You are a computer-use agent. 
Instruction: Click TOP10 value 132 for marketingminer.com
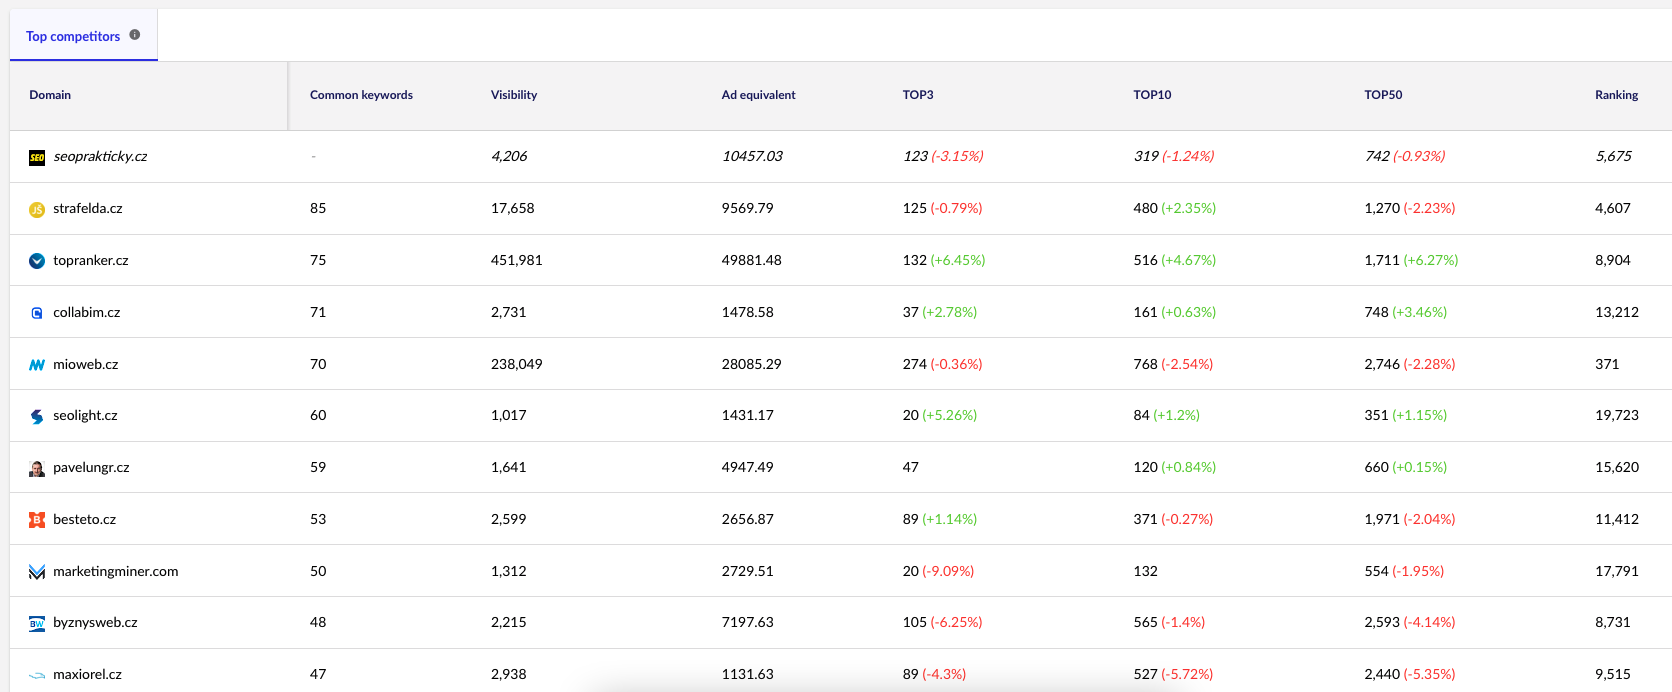(1146, 571)
